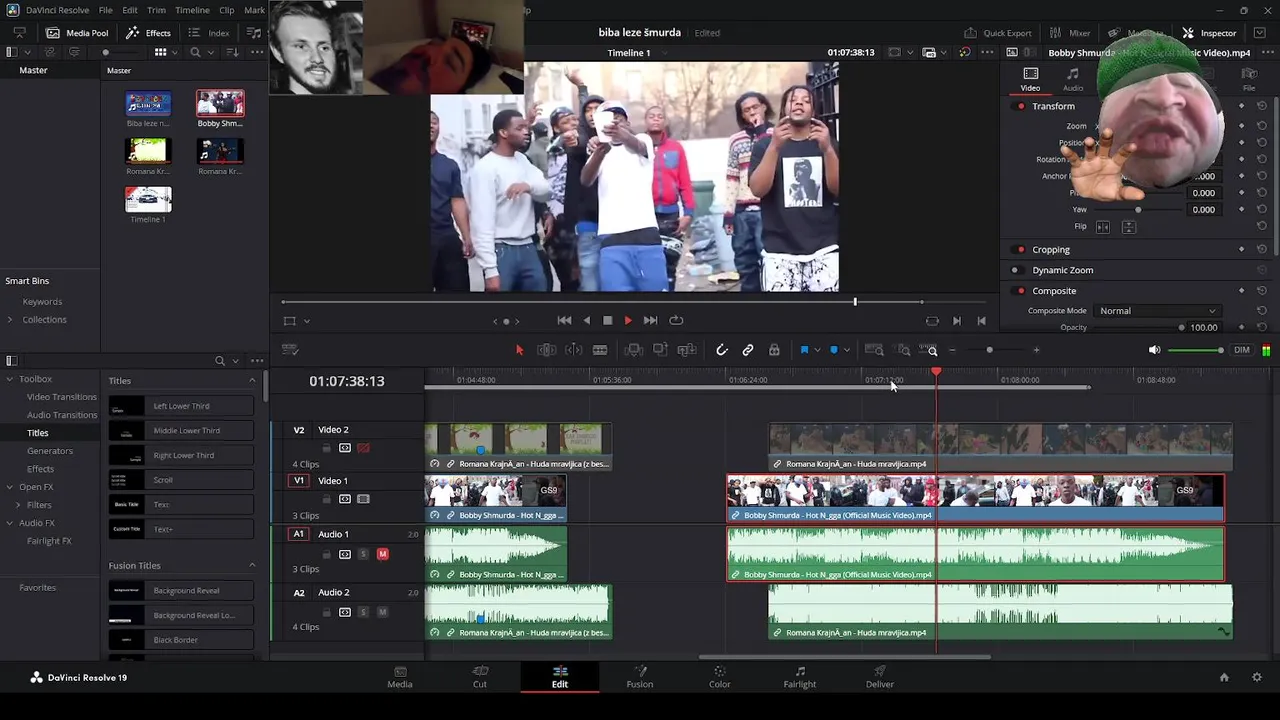Image resolution: width=1280 pixels, height=720 pixels.
Task: Click the DIM audio button
Action: click(x=1242, y=350)
